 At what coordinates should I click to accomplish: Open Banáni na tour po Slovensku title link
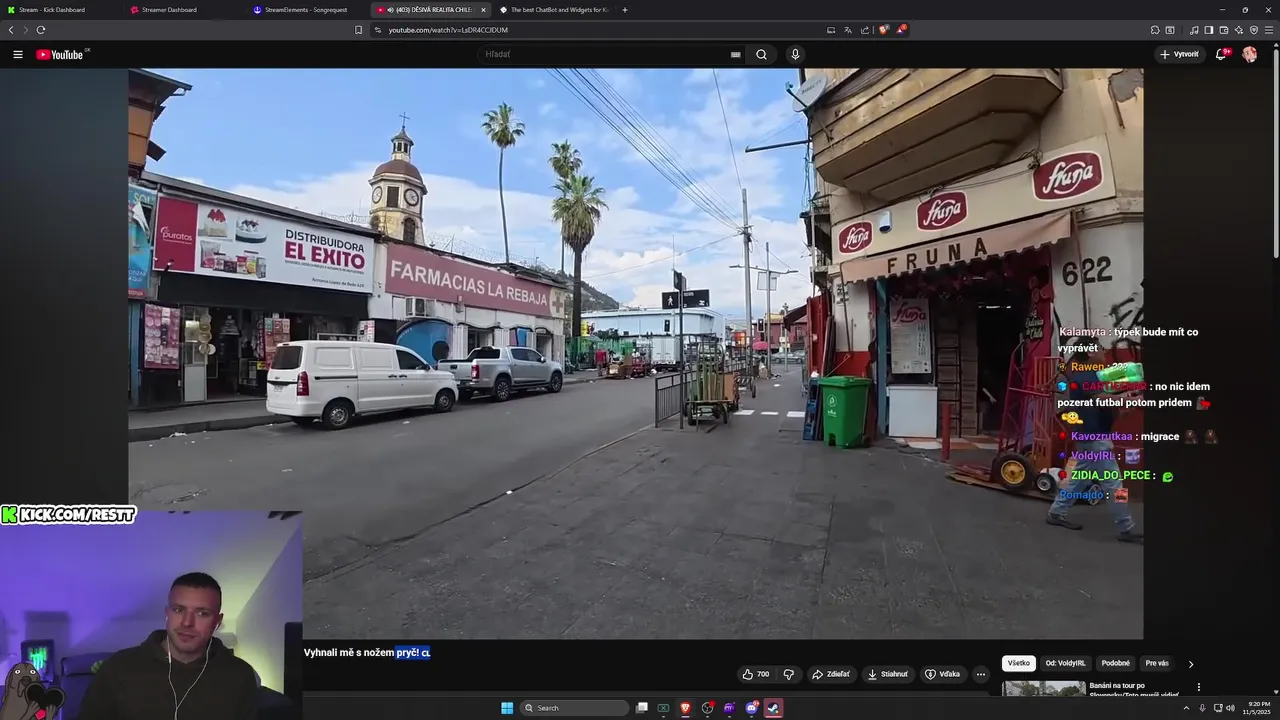click(1133, 690)
